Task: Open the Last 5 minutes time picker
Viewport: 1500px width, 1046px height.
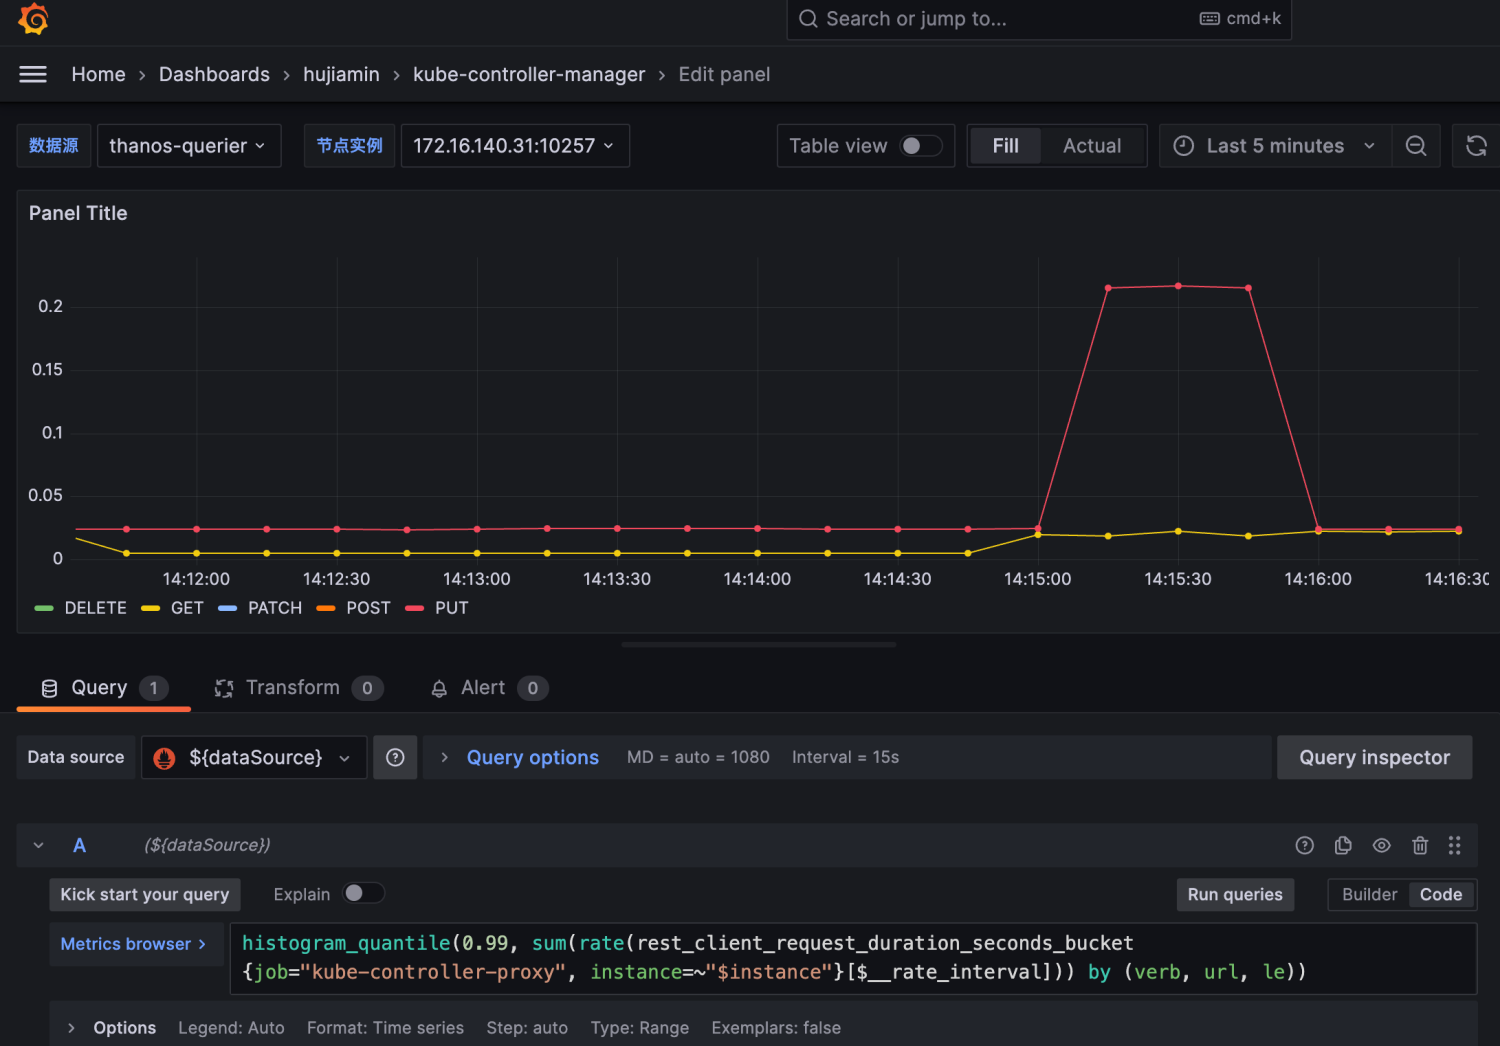Action: point(1275,146)
